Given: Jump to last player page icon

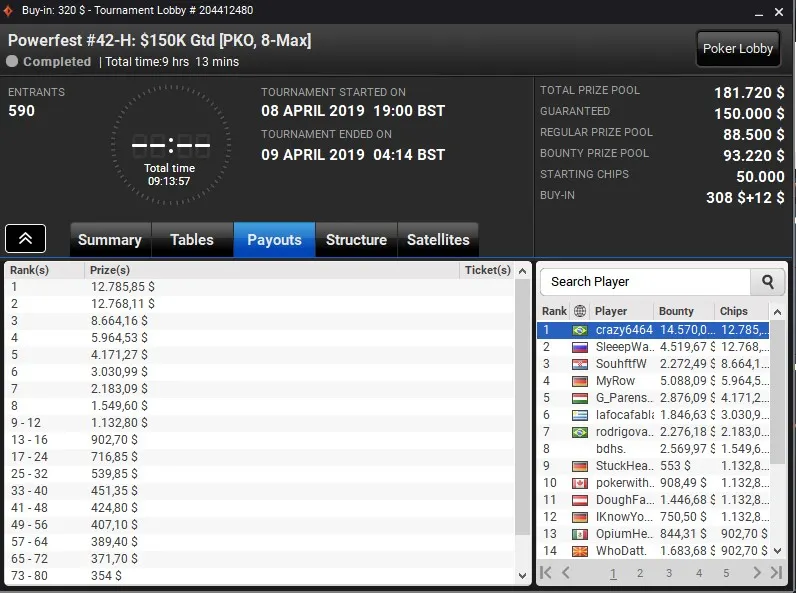Looking at the screenshot, I should pos(776,573).
